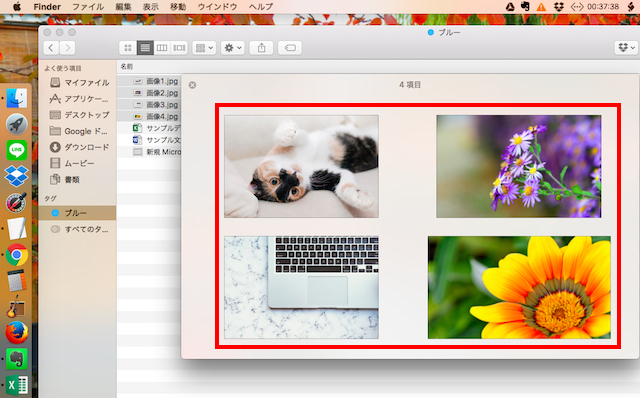Click the Edit Tags toolbar button
Screen dimensions: 640x398
coord(290,48)
